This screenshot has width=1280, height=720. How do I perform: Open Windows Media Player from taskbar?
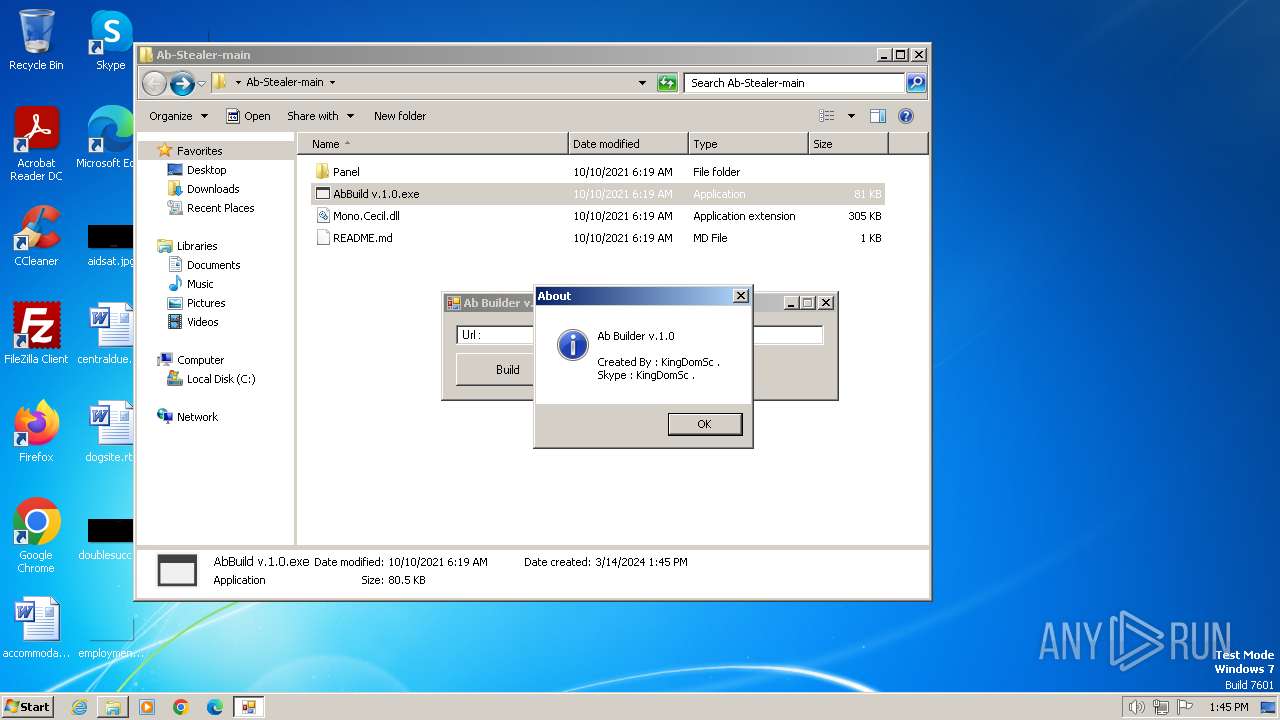point(147,707)
